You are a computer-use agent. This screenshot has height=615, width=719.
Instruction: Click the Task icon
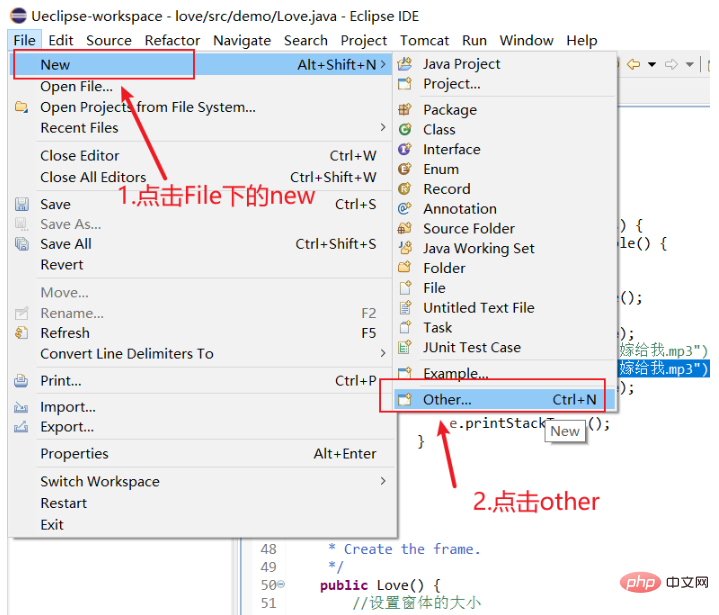click(x=405, y=327)
